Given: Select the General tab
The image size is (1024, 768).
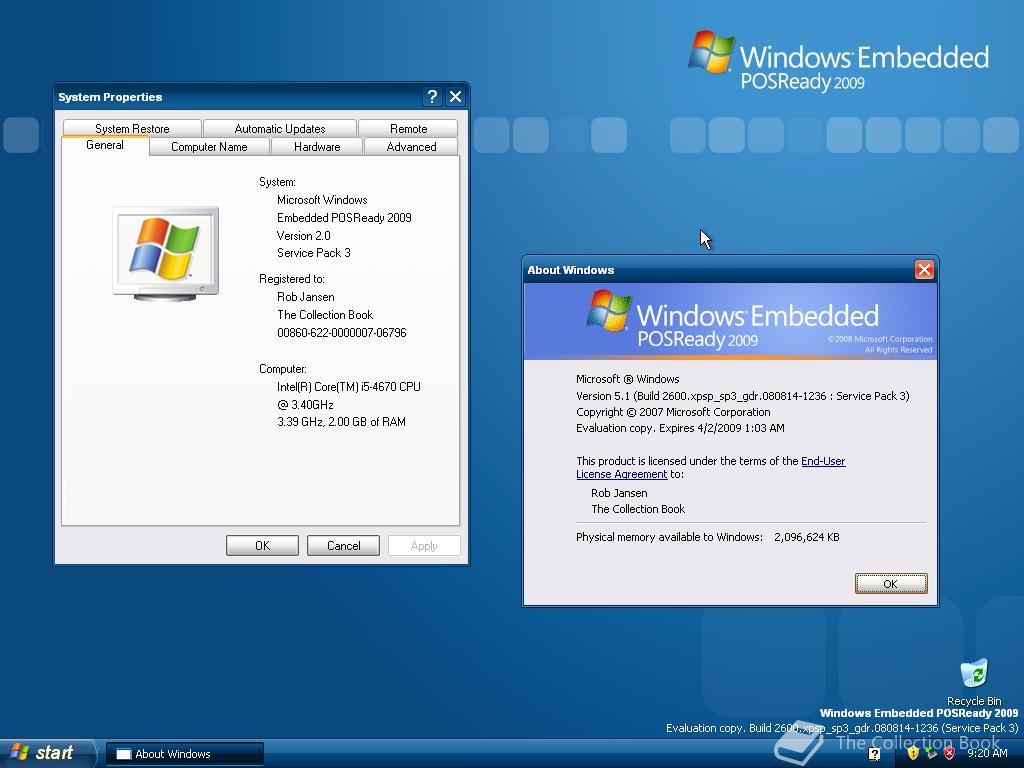Looking at the screenshot, I should coord(104,145).
